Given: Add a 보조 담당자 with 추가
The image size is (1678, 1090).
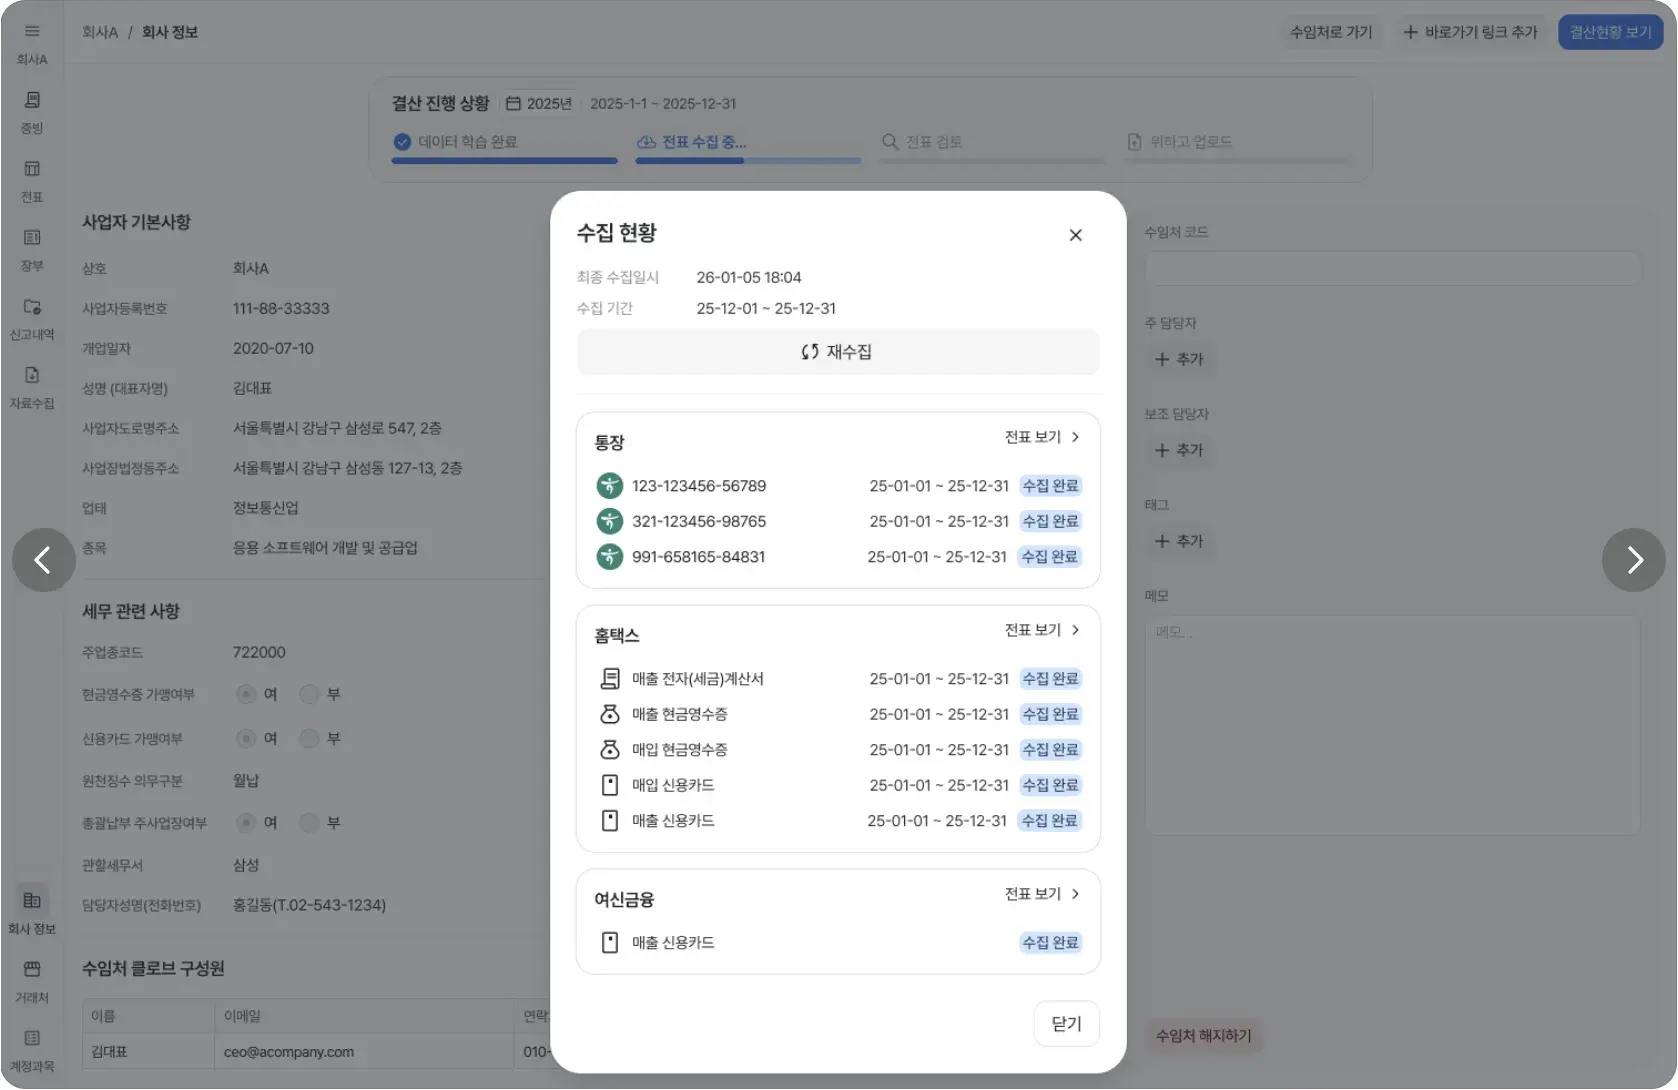Looking at the screenshot, I should (x=1180, y=450).
